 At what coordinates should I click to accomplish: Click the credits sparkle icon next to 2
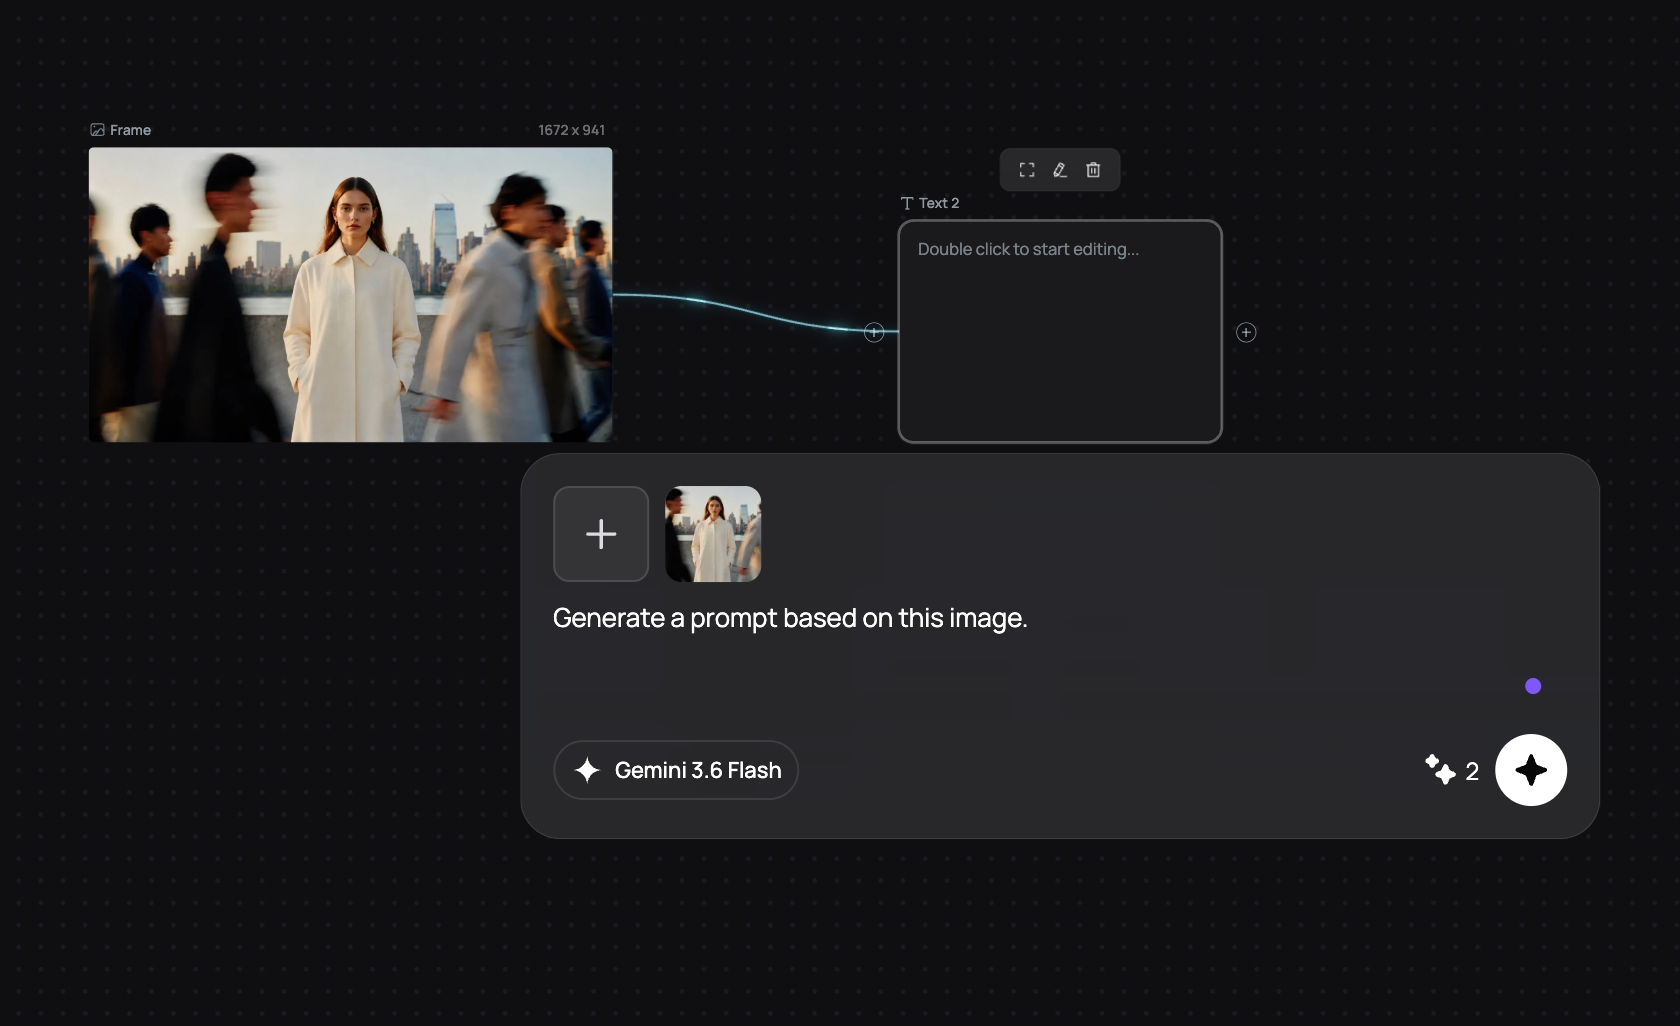tap(1440, 769)
